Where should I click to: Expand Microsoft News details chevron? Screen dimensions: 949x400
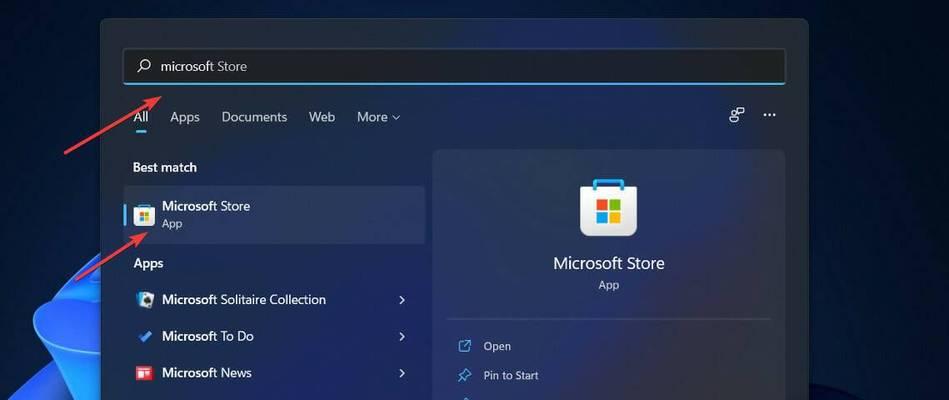click(402, 373)
